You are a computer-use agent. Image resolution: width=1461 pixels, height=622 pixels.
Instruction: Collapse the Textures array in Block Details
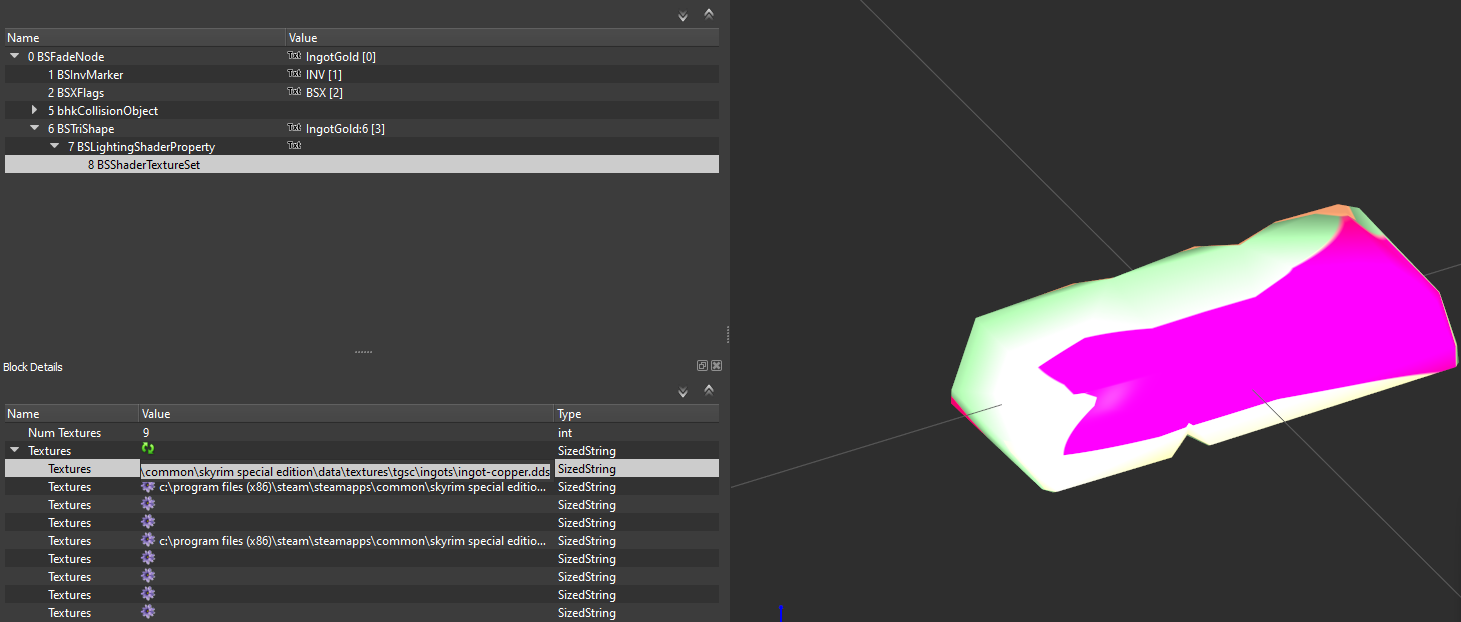[15, 451]
